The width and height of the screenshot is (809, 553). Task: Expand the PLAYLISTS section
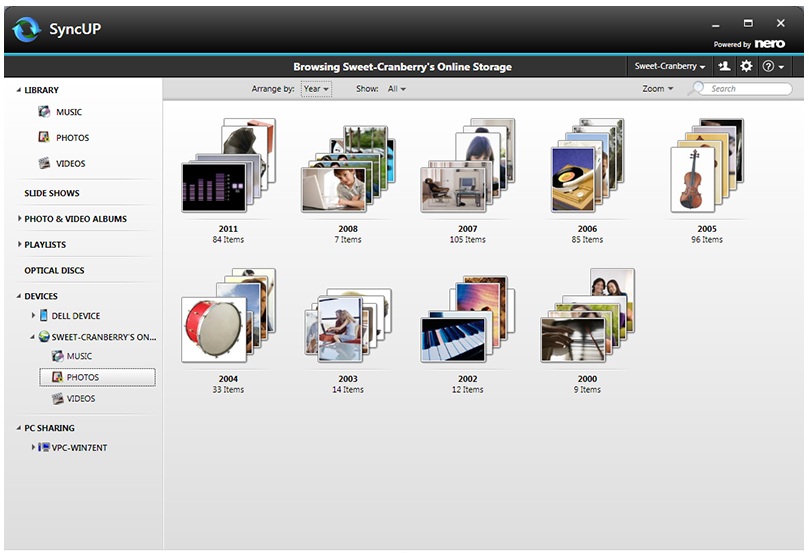(x=19, y=244)
